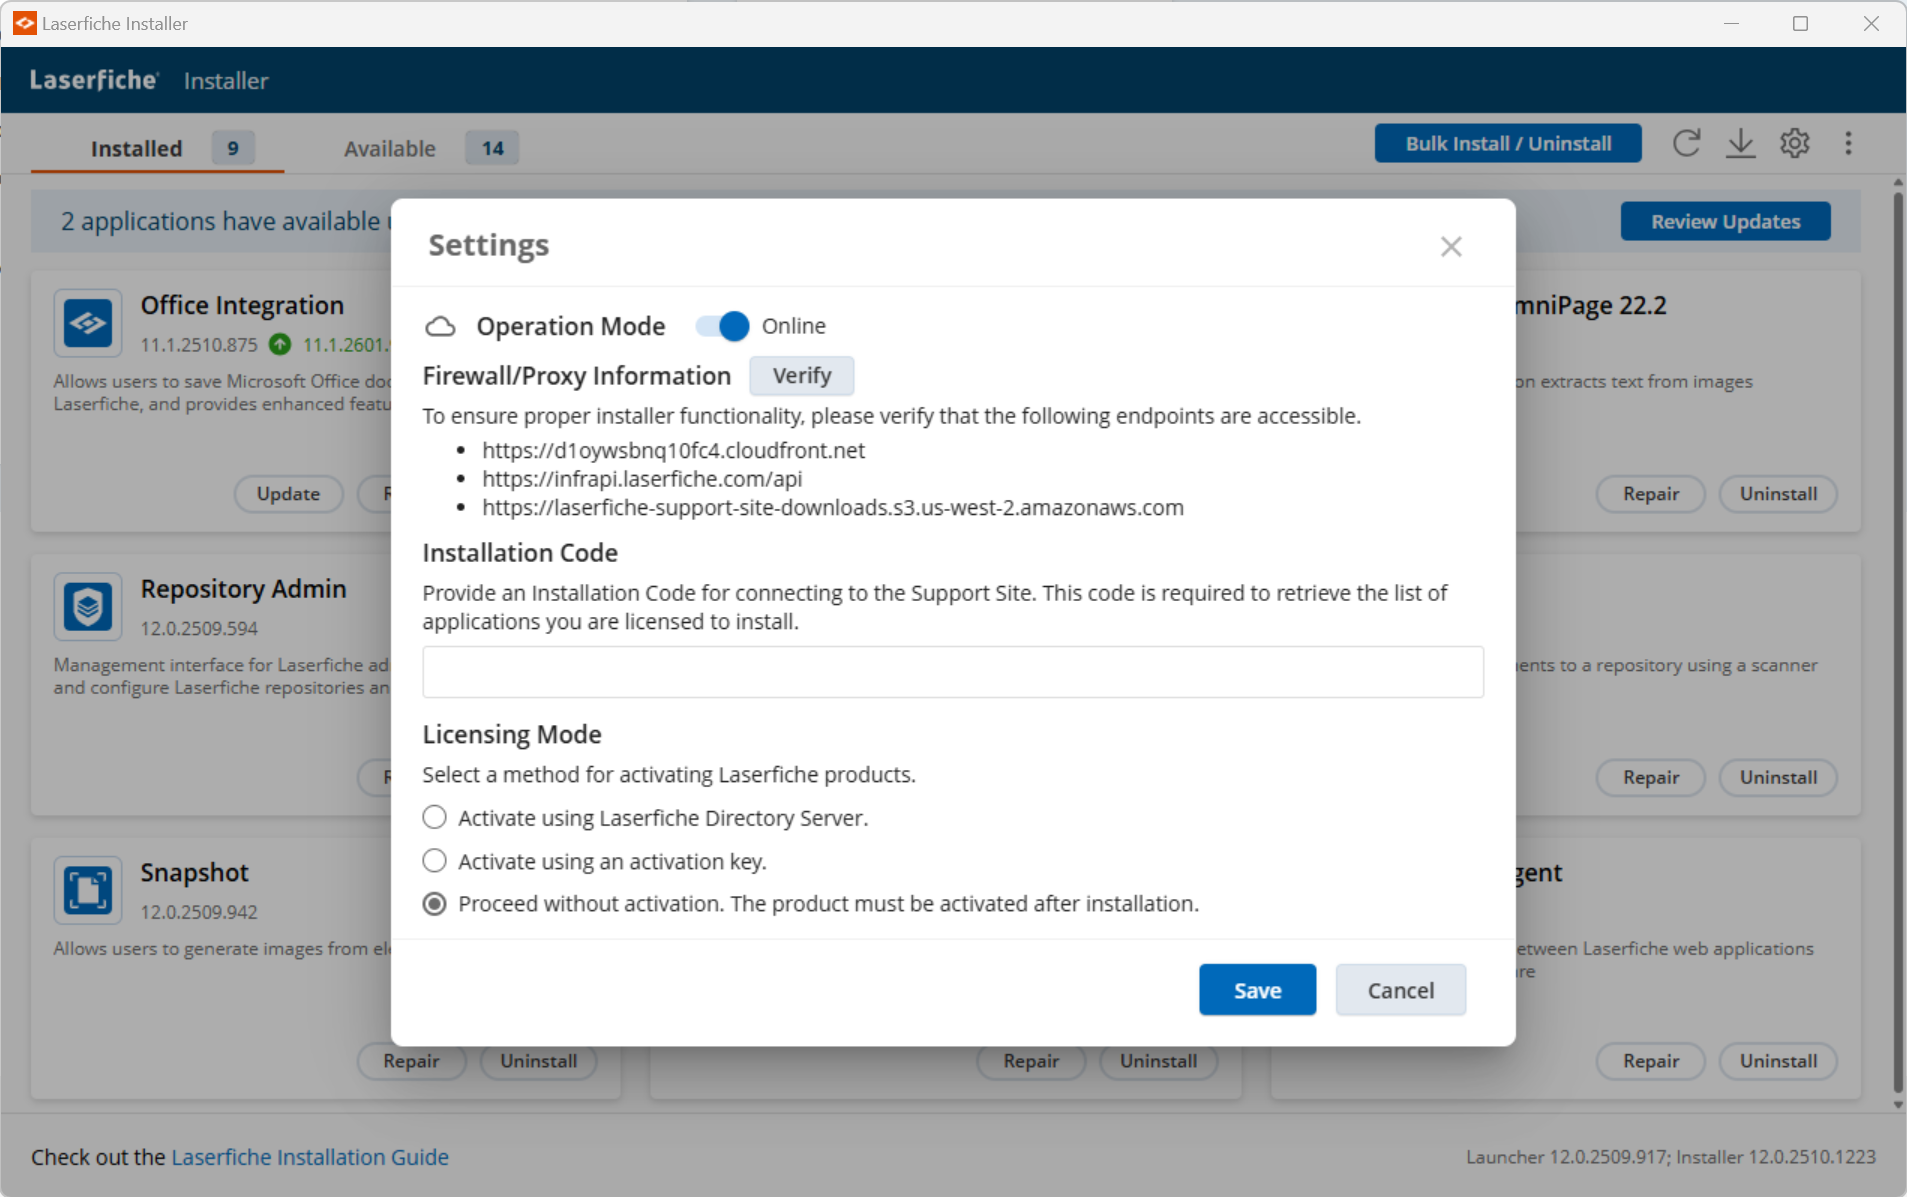Open the Laserfiche Installation Guide link
The height and width of the screenshot is (1197, 1907).
tap(310, 1157)
